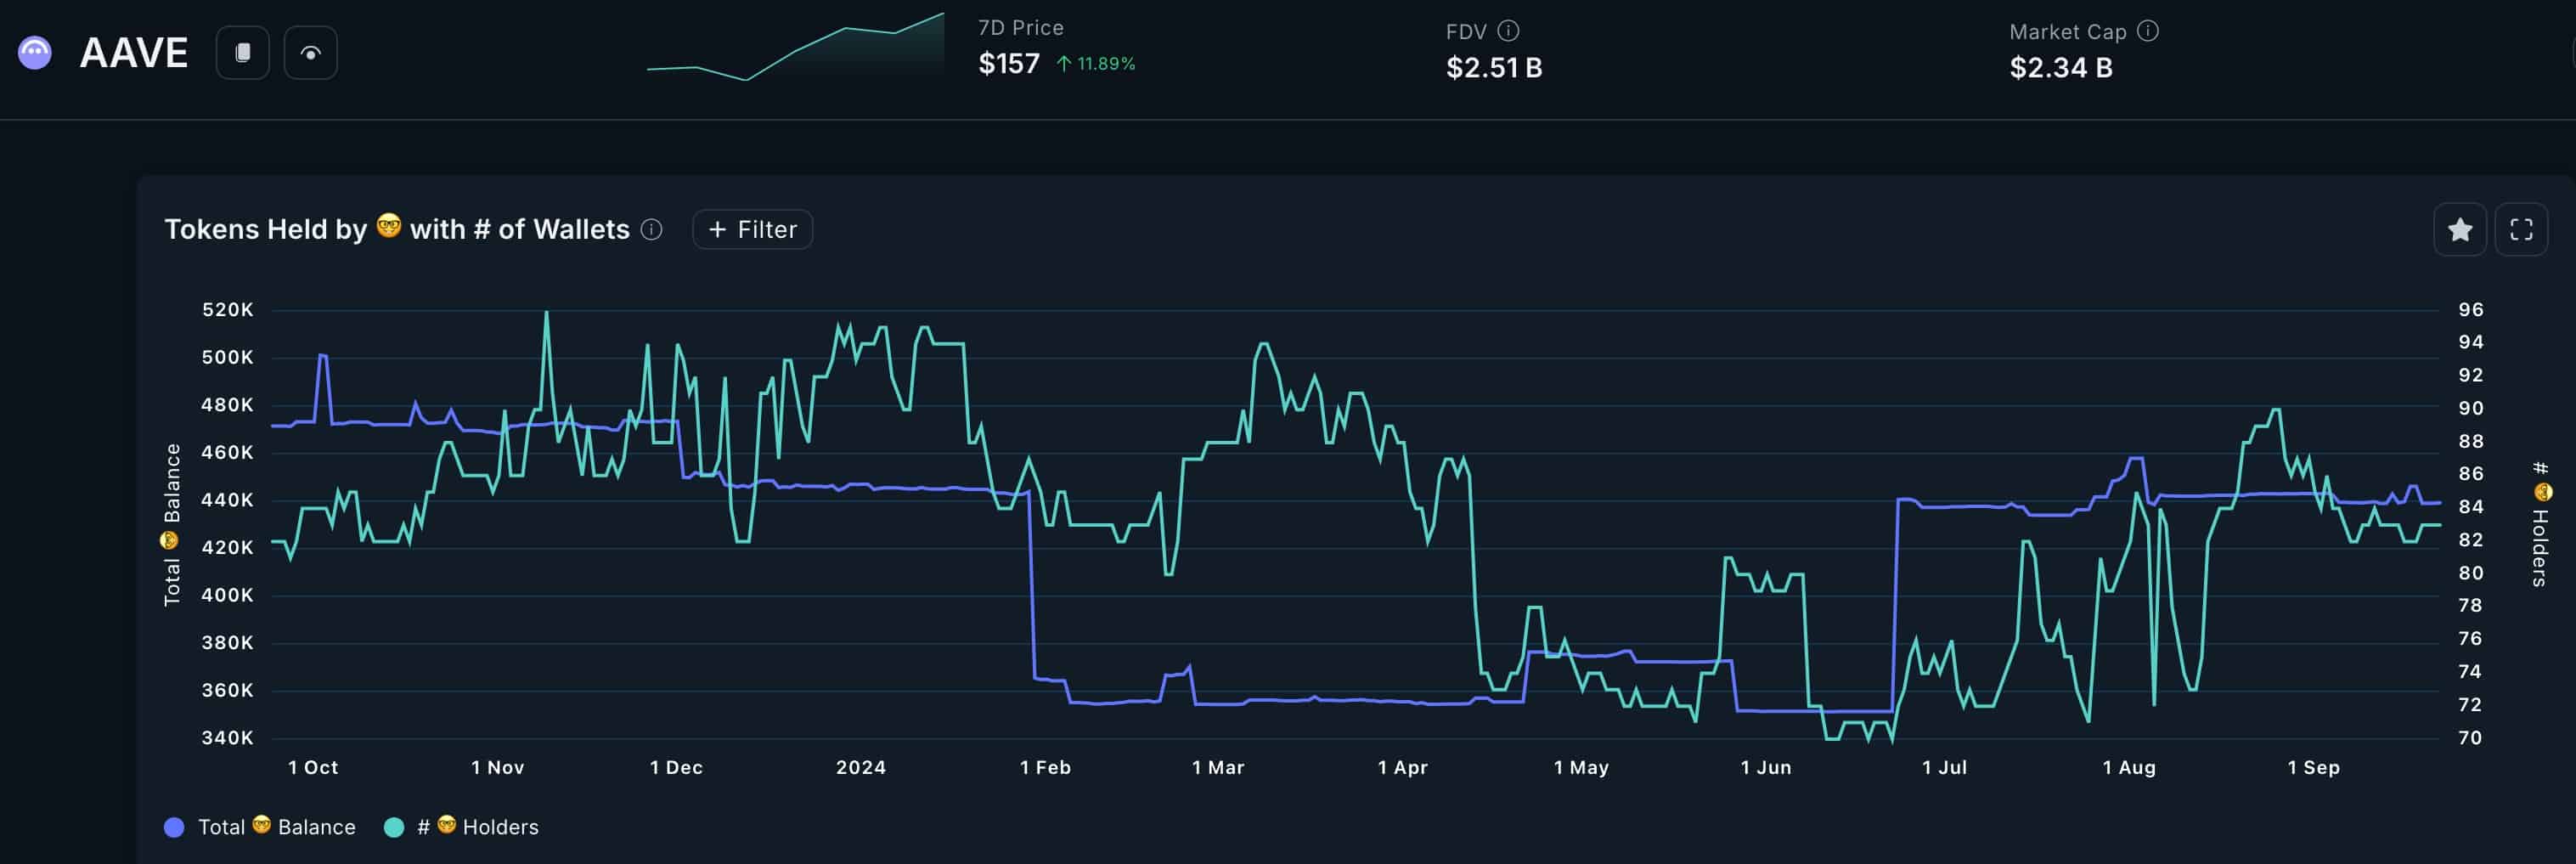This screenshot has height=864, width=2576.
Task: Click the 520K left axis label
Action: (228, 310)
